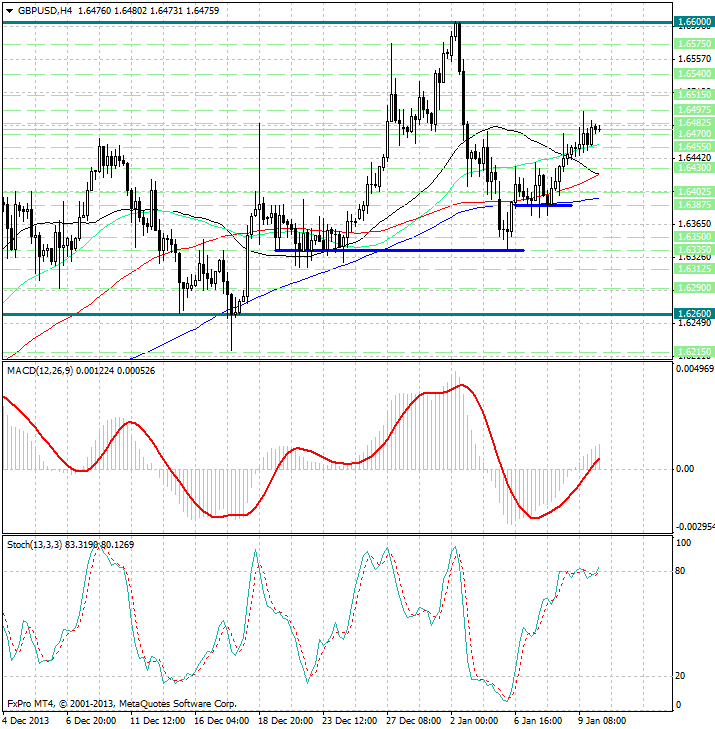Click the 1.65750 green price label
This screenshot has height=729, width=715.
[x=693, y=44]
